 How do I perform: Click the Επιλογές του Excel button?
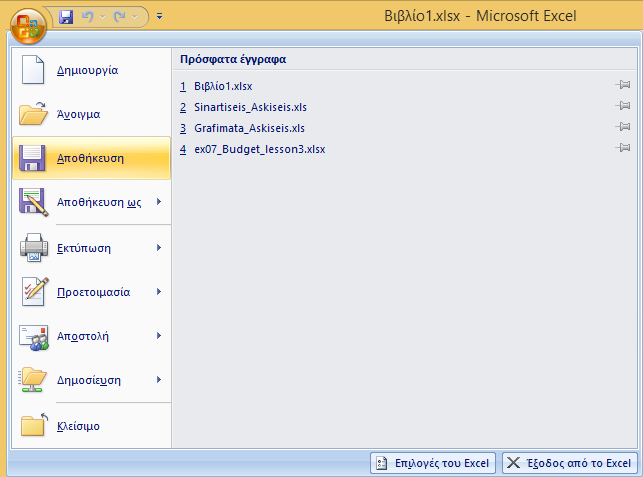433,463
